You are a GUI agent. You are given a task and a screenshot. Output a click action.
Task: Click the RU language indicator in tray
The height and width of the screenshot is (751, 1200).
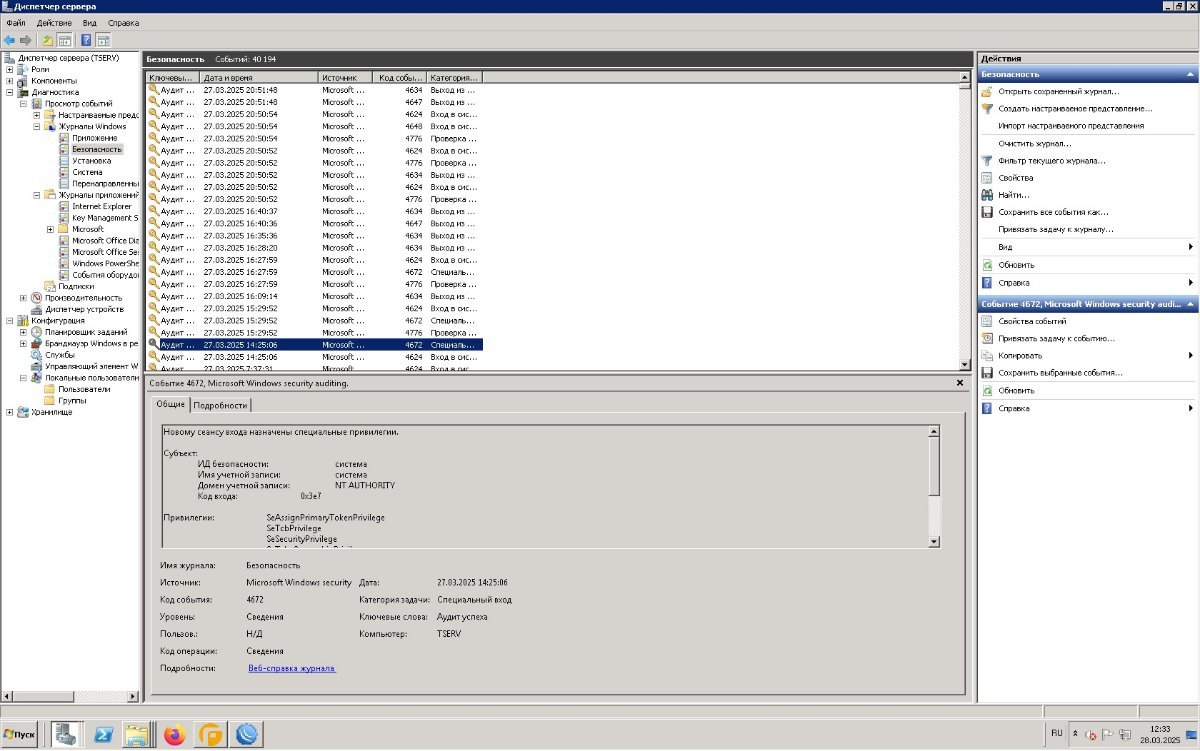coord(1056,733)
